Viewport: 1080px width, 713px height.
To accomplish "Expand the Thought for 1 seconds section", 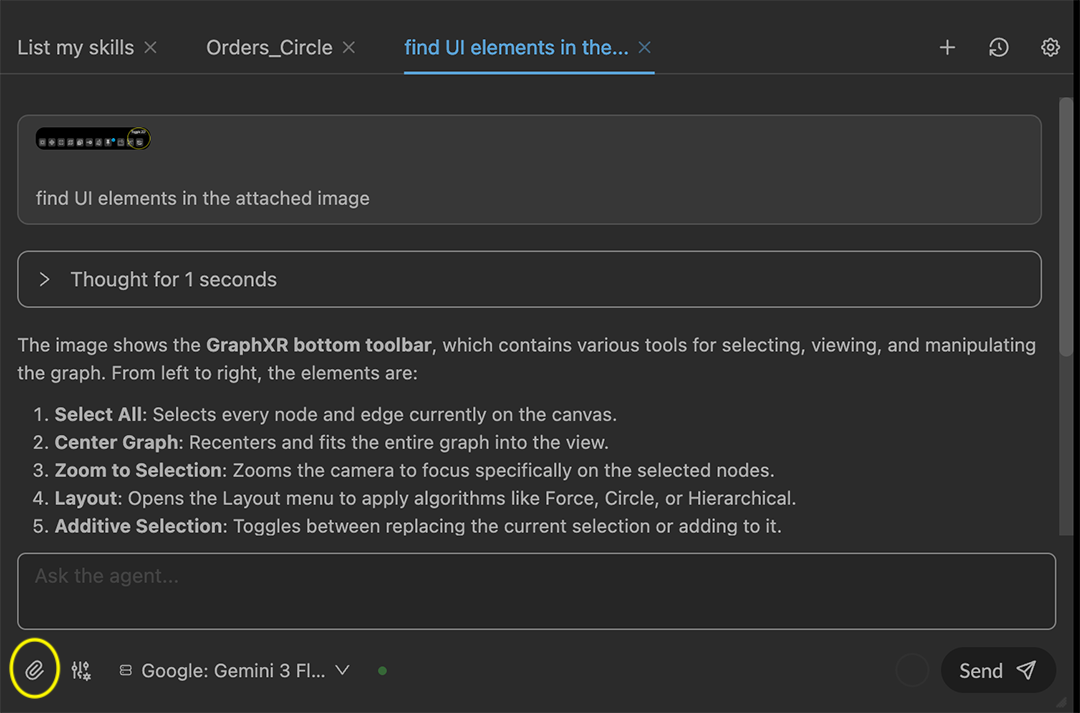I will tap(529, 279).
